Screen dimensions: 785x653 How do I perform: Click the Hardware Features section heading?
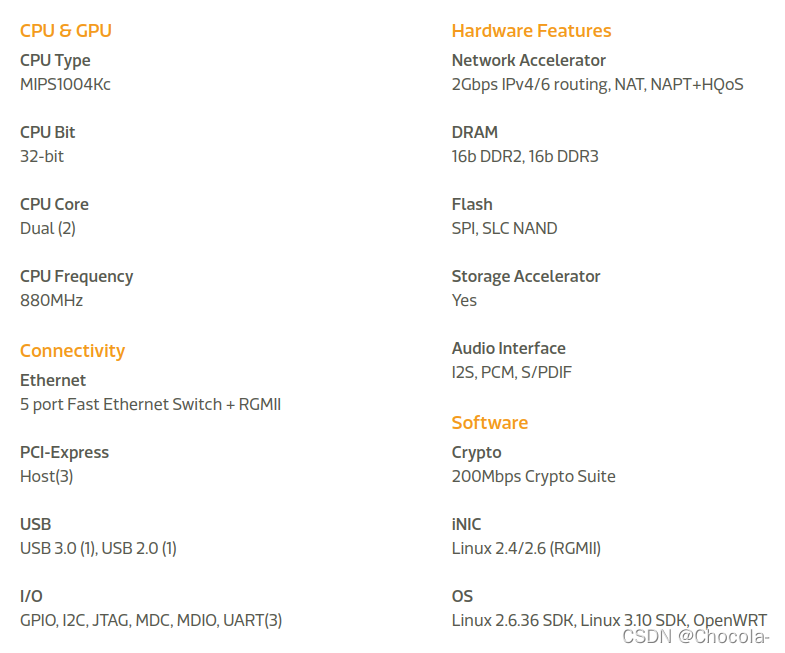pos(531,31)
